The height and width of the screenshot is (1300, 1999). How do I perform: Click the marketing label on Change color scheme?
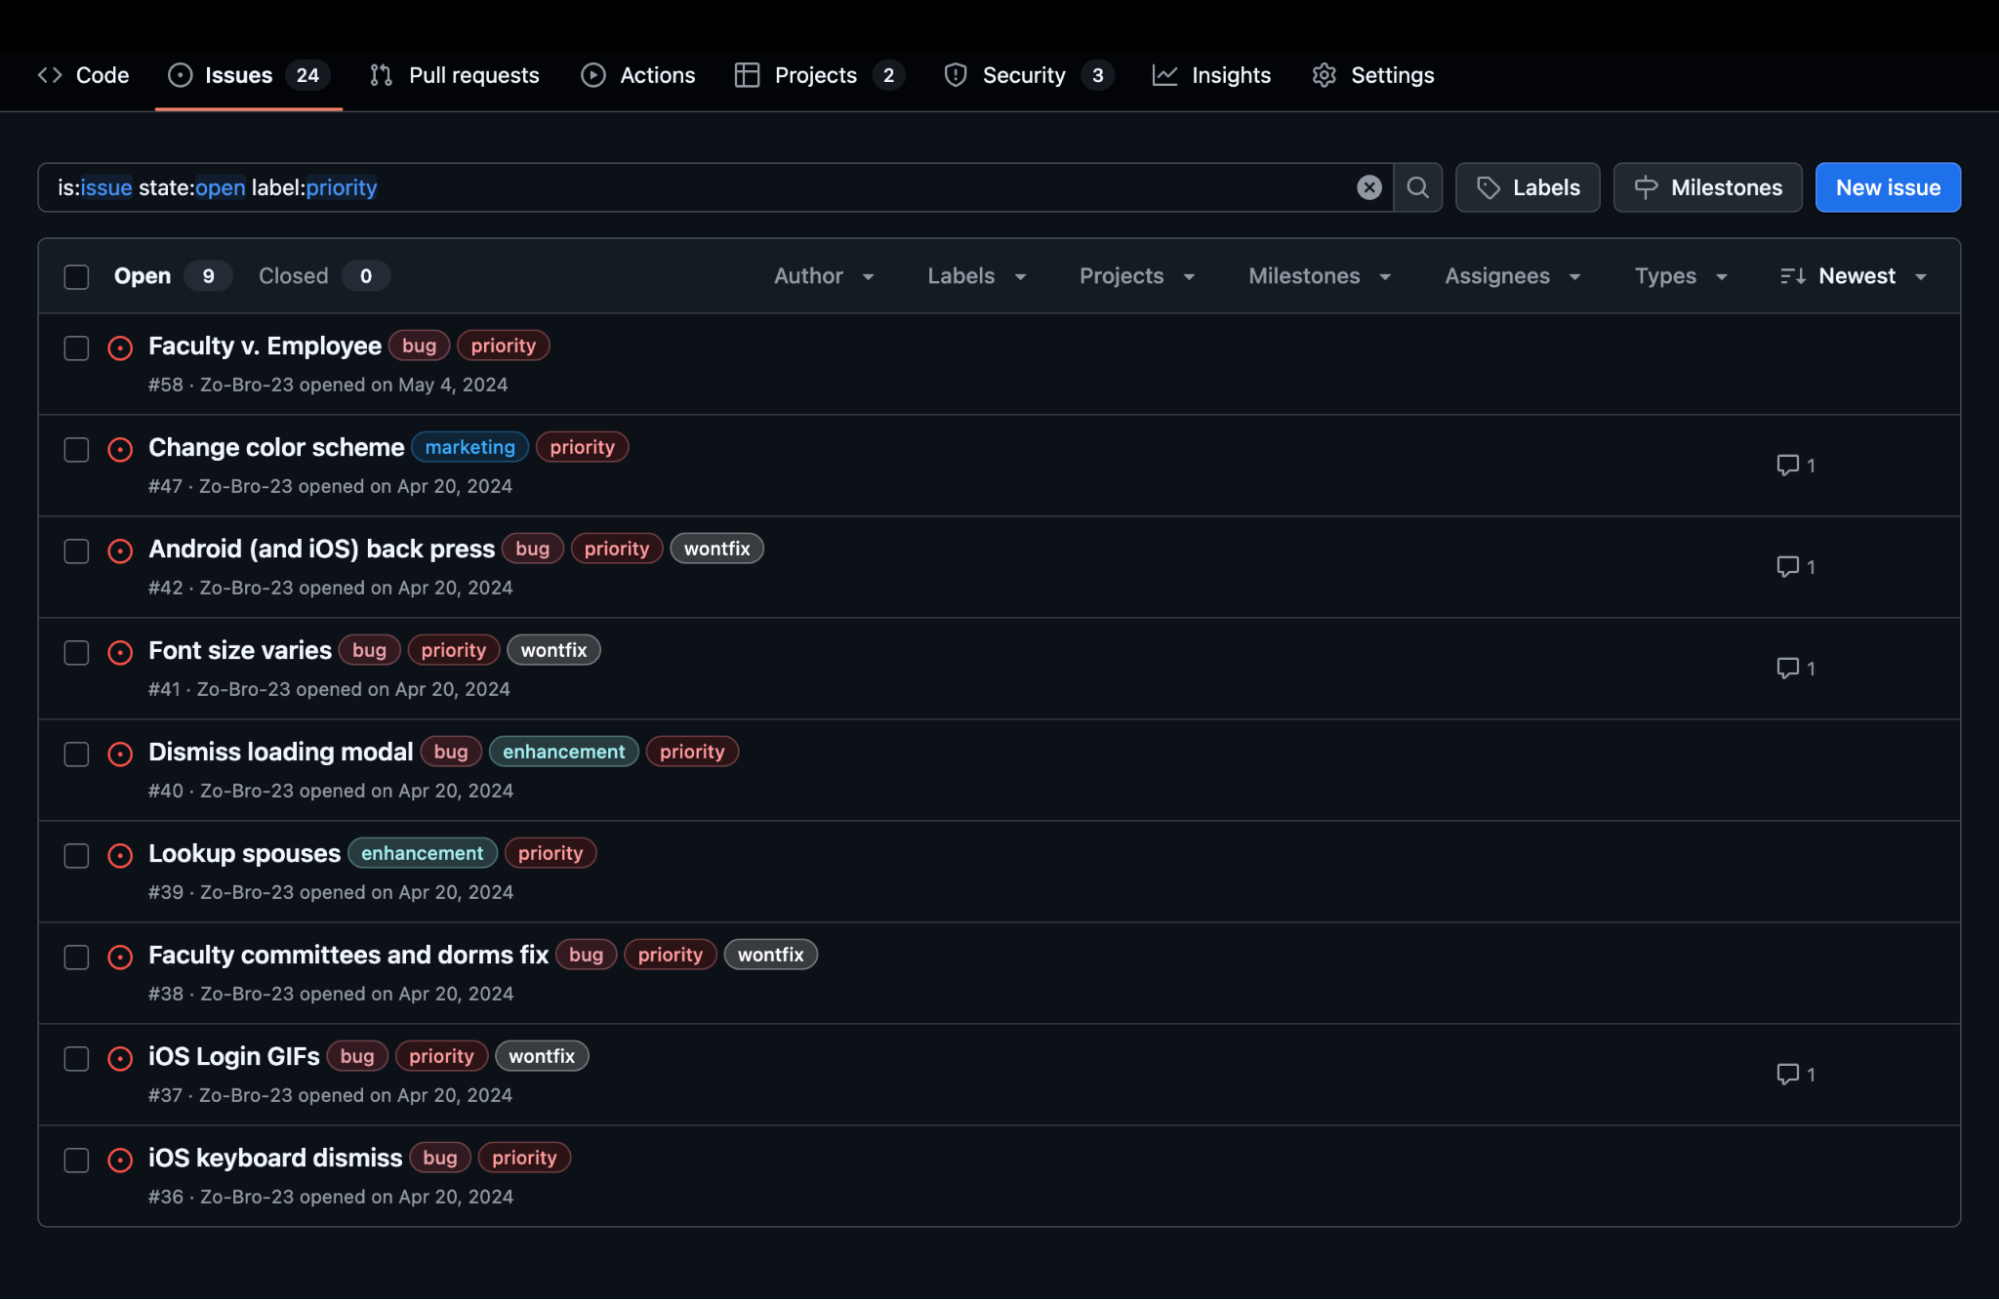pyautogui.click(x=469, y=447)
